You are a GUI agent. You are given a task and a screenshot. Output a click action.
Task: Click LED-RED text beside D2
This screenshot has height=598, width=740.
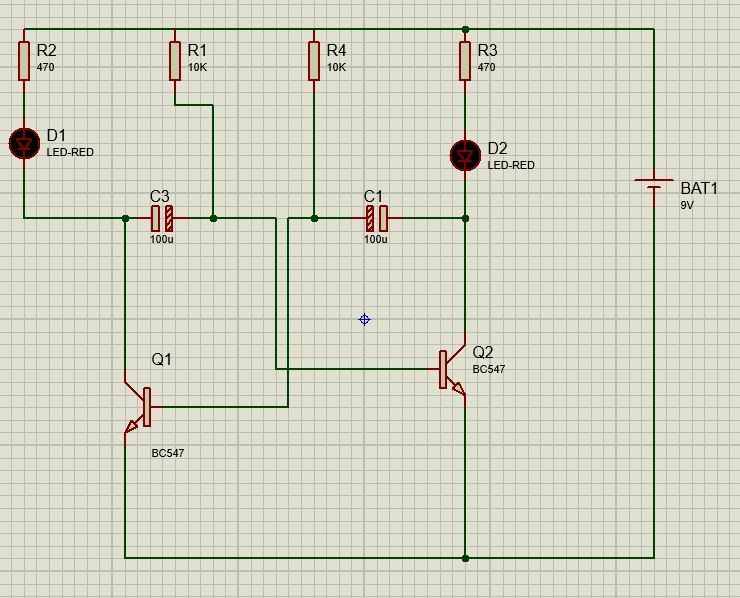click(511, 165)
